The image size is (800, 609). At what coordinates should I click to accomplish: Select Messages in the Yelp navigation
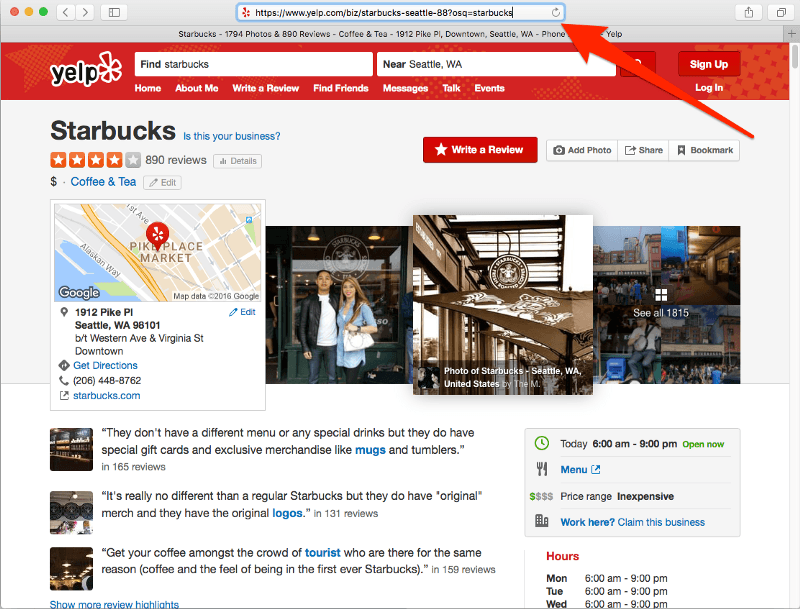pyautogui.click(x=405, y=88)
